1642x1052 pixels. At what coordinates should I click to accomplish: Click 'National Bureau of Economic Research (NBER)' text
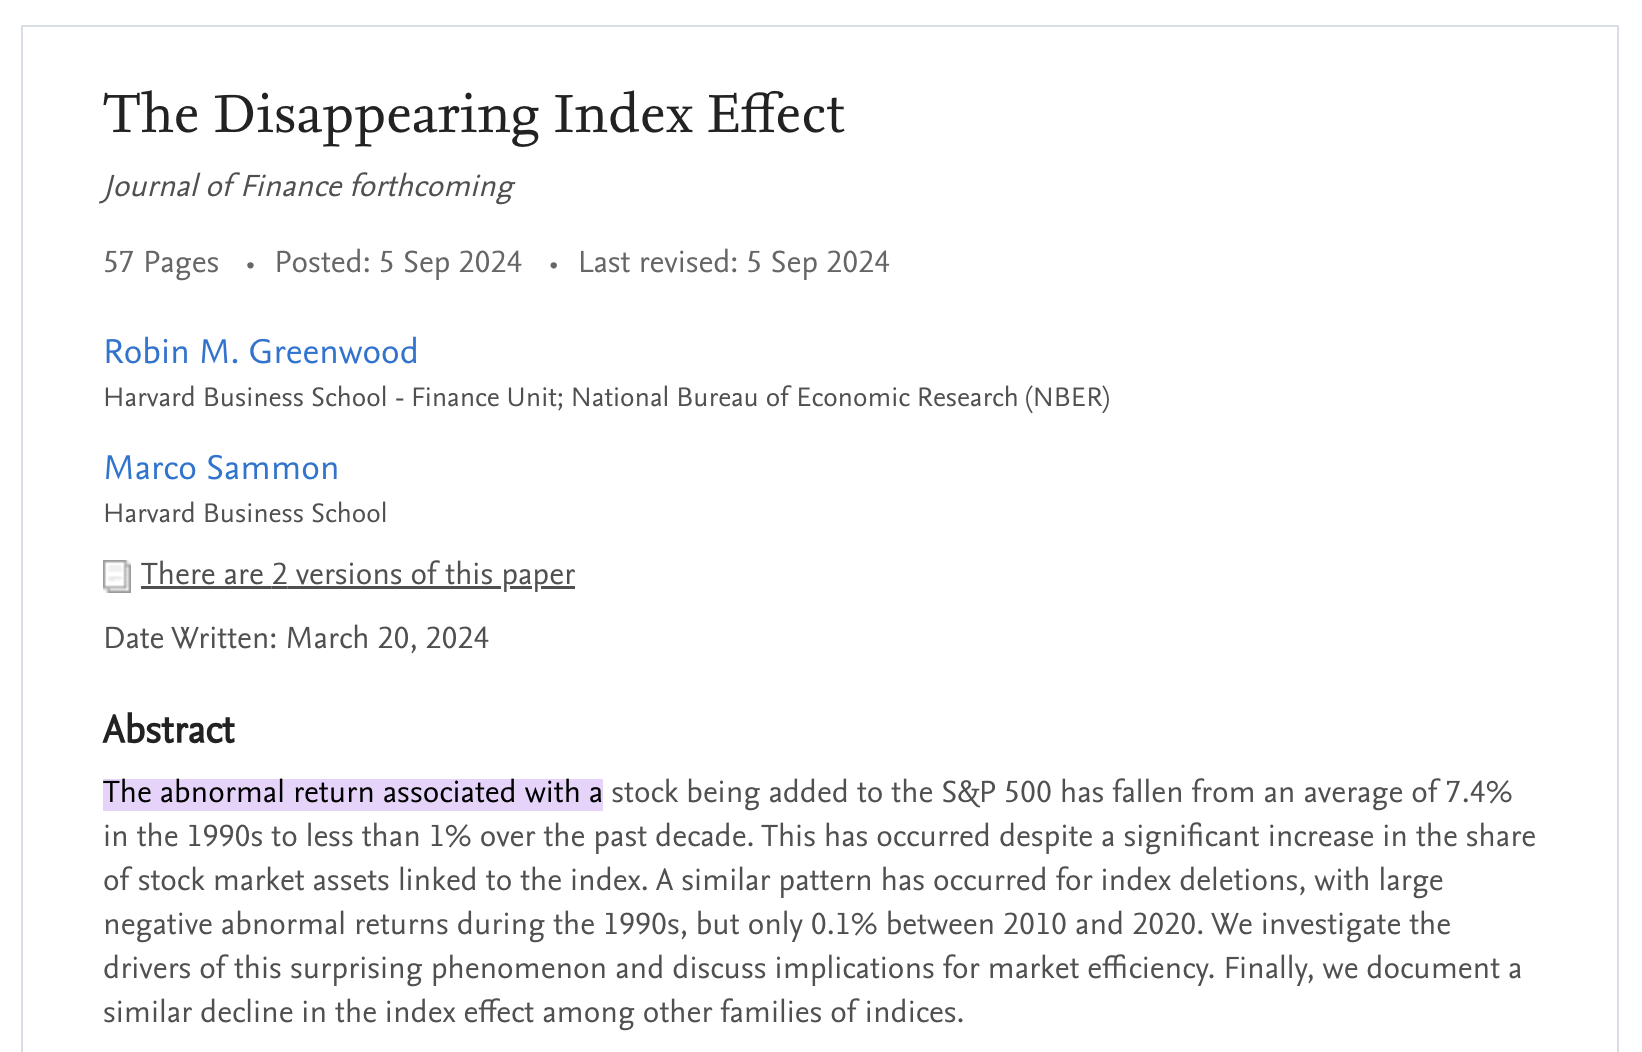pyautogui.click(x=840, y=398)
